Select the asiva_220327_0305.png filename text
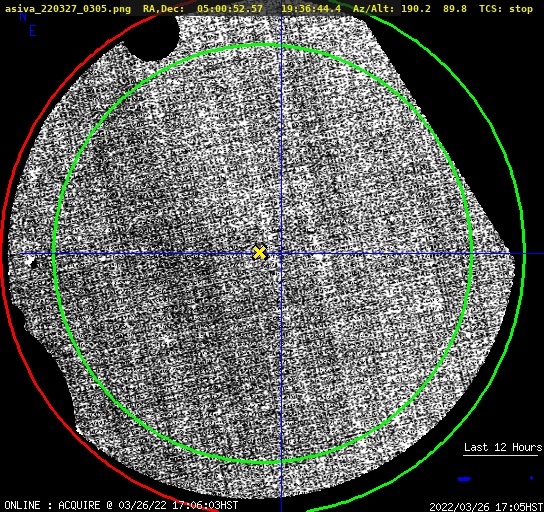The height and width of the screenshot is (512, 544). (x=68, y=9)
